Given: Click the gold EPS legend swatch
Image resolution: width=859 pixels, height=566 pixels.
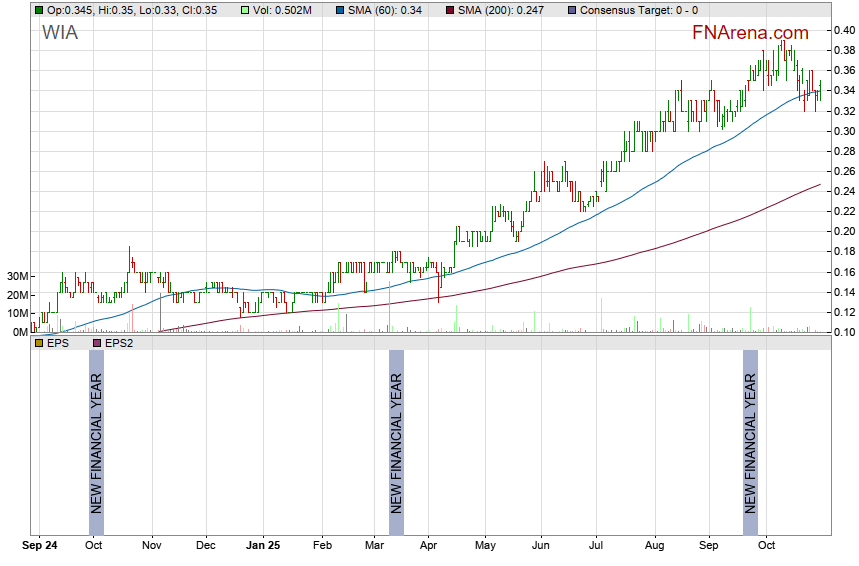Looking at the screenshot, I should [39, 343].
